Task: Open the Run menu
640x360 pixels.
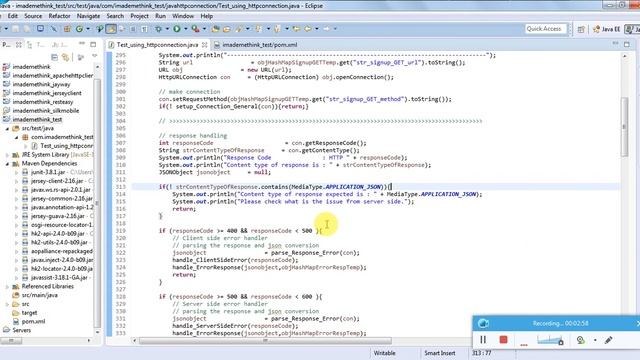Action: click(160, 16)
